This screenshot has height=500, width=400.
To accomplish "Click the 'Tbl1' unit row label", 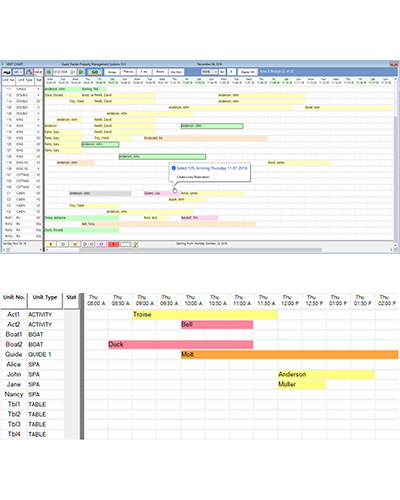I will (x=14, y=404).
